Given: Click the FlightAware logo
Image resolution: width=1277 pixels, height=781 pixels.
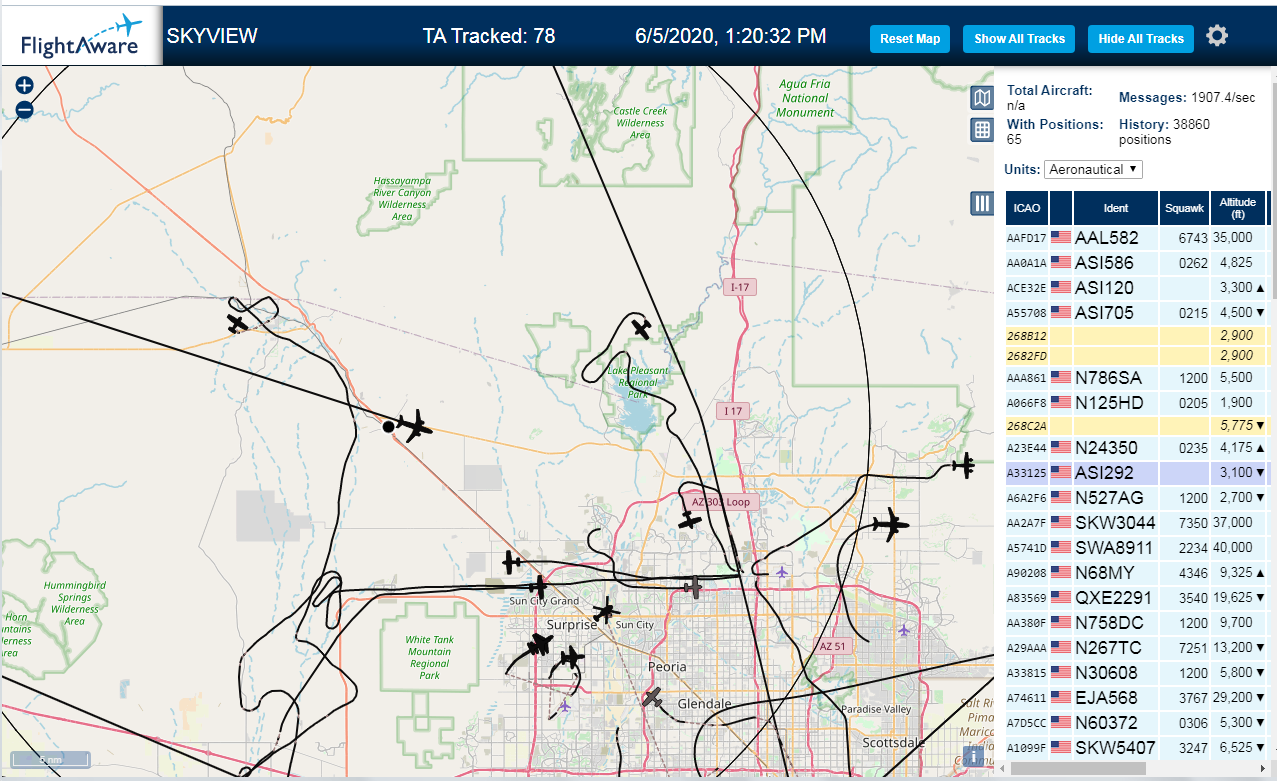Looking at the screenshot, I should [x=82, y=36].
